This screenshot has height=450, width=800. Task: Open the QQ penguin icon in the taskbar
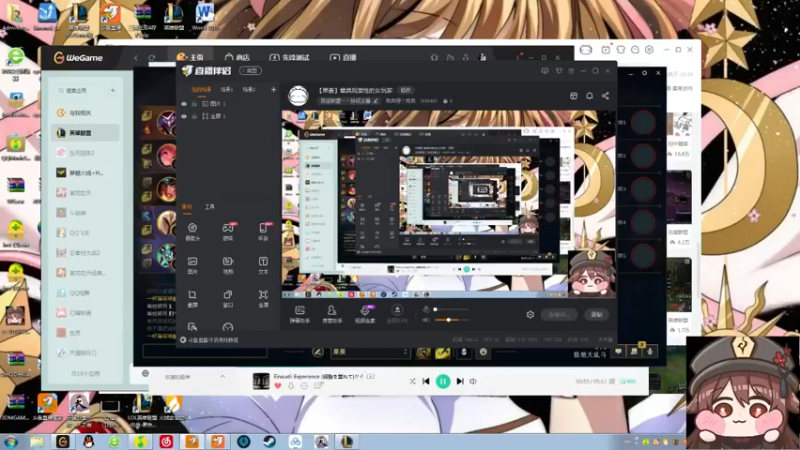89,441
